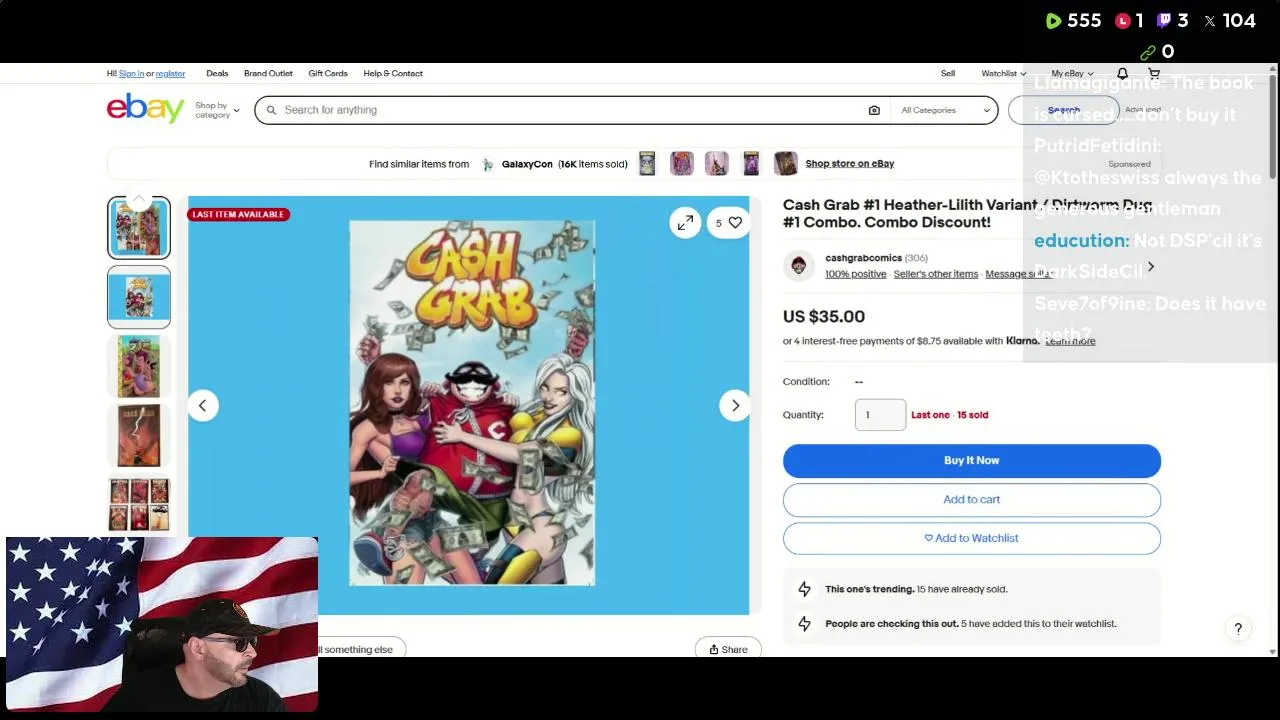Click 'This one's trending' text
Viewport: 1280px width, 720px height.
pos(869,589)
